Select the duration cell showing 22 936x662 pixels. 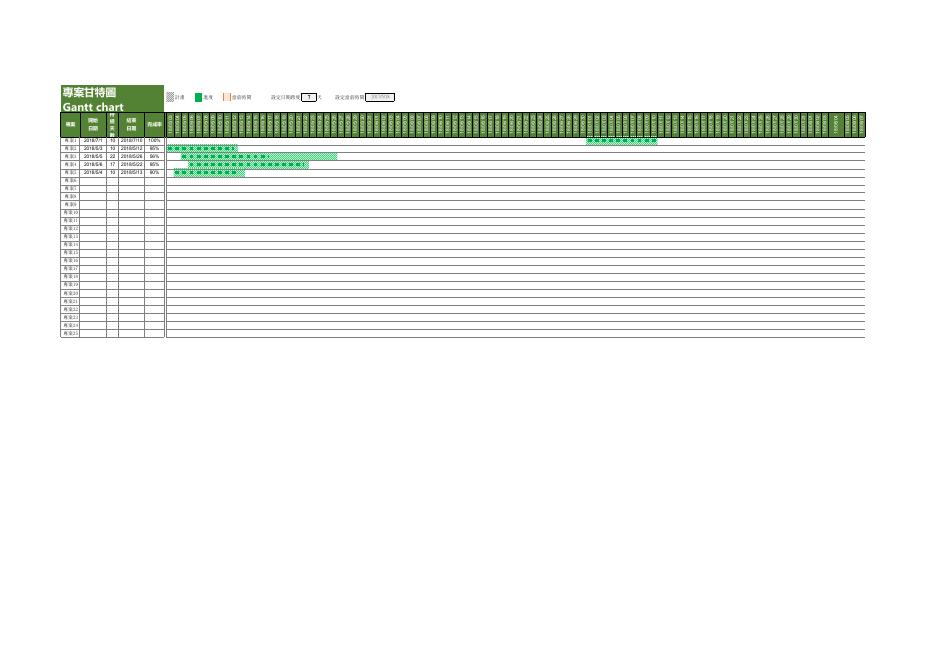pos(112,156)
